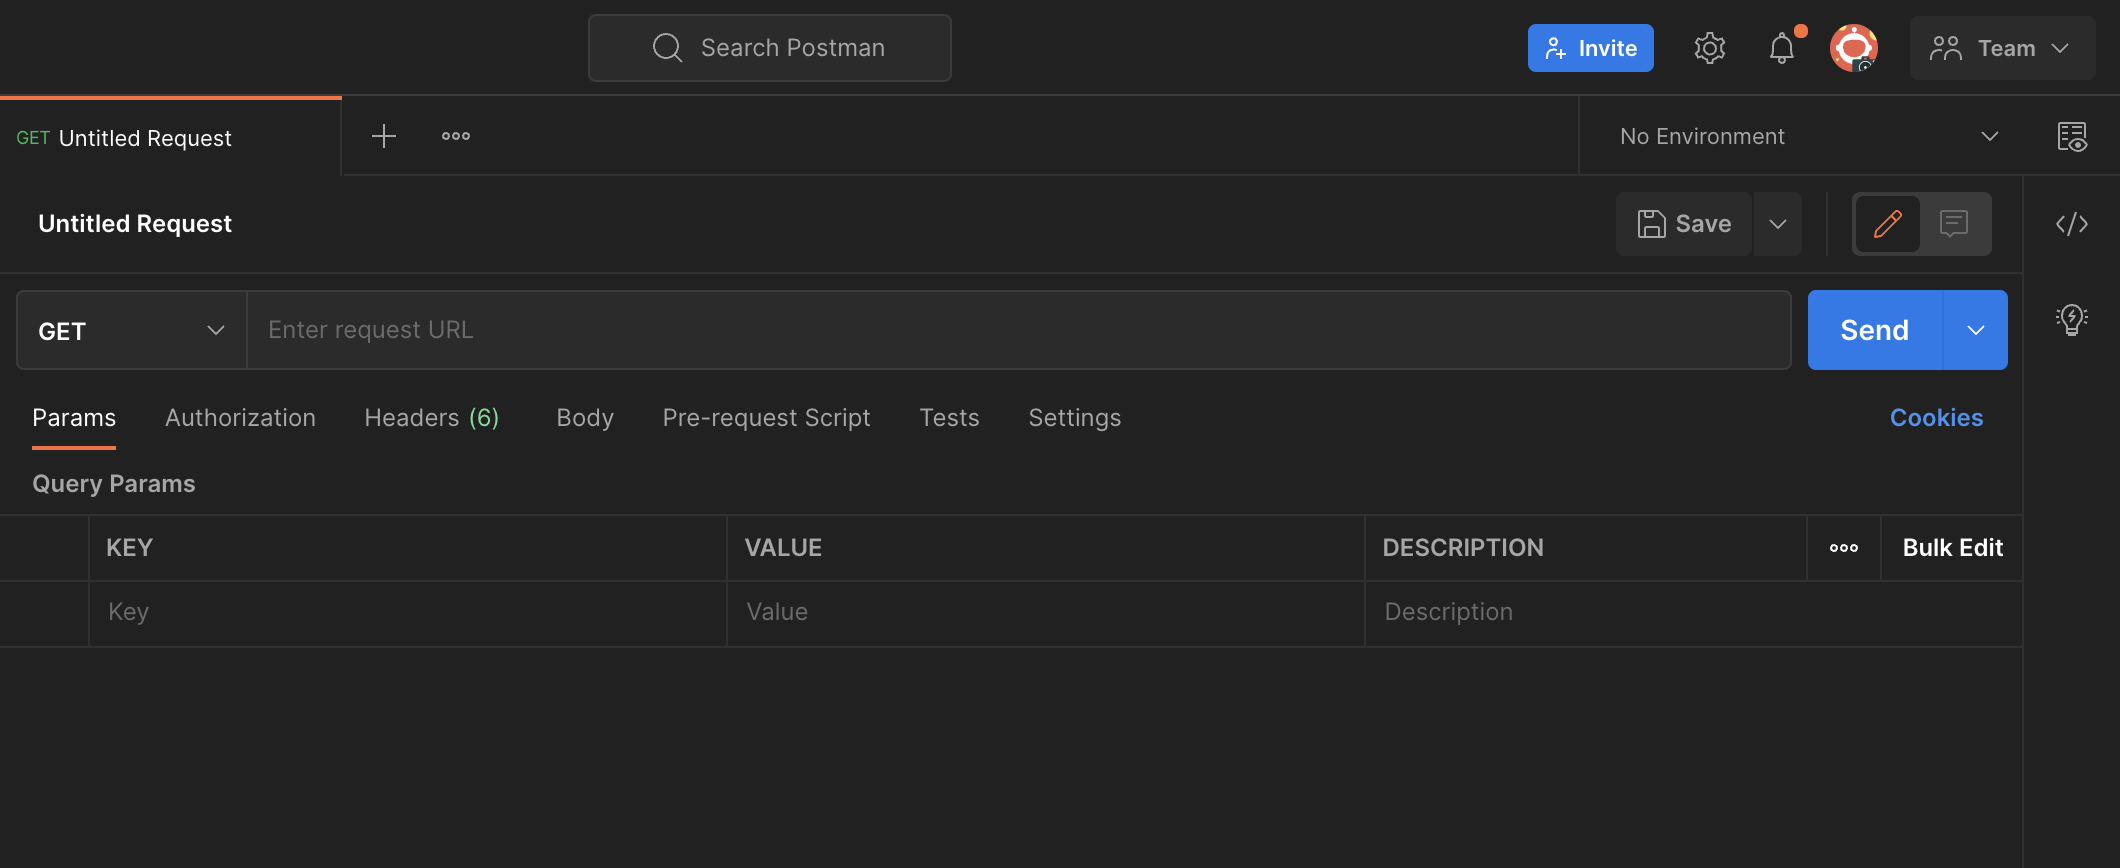Switch to pencil edit mode
Image resolution: width=2120 pixels, height=868 pixels.
[1887, 224]
